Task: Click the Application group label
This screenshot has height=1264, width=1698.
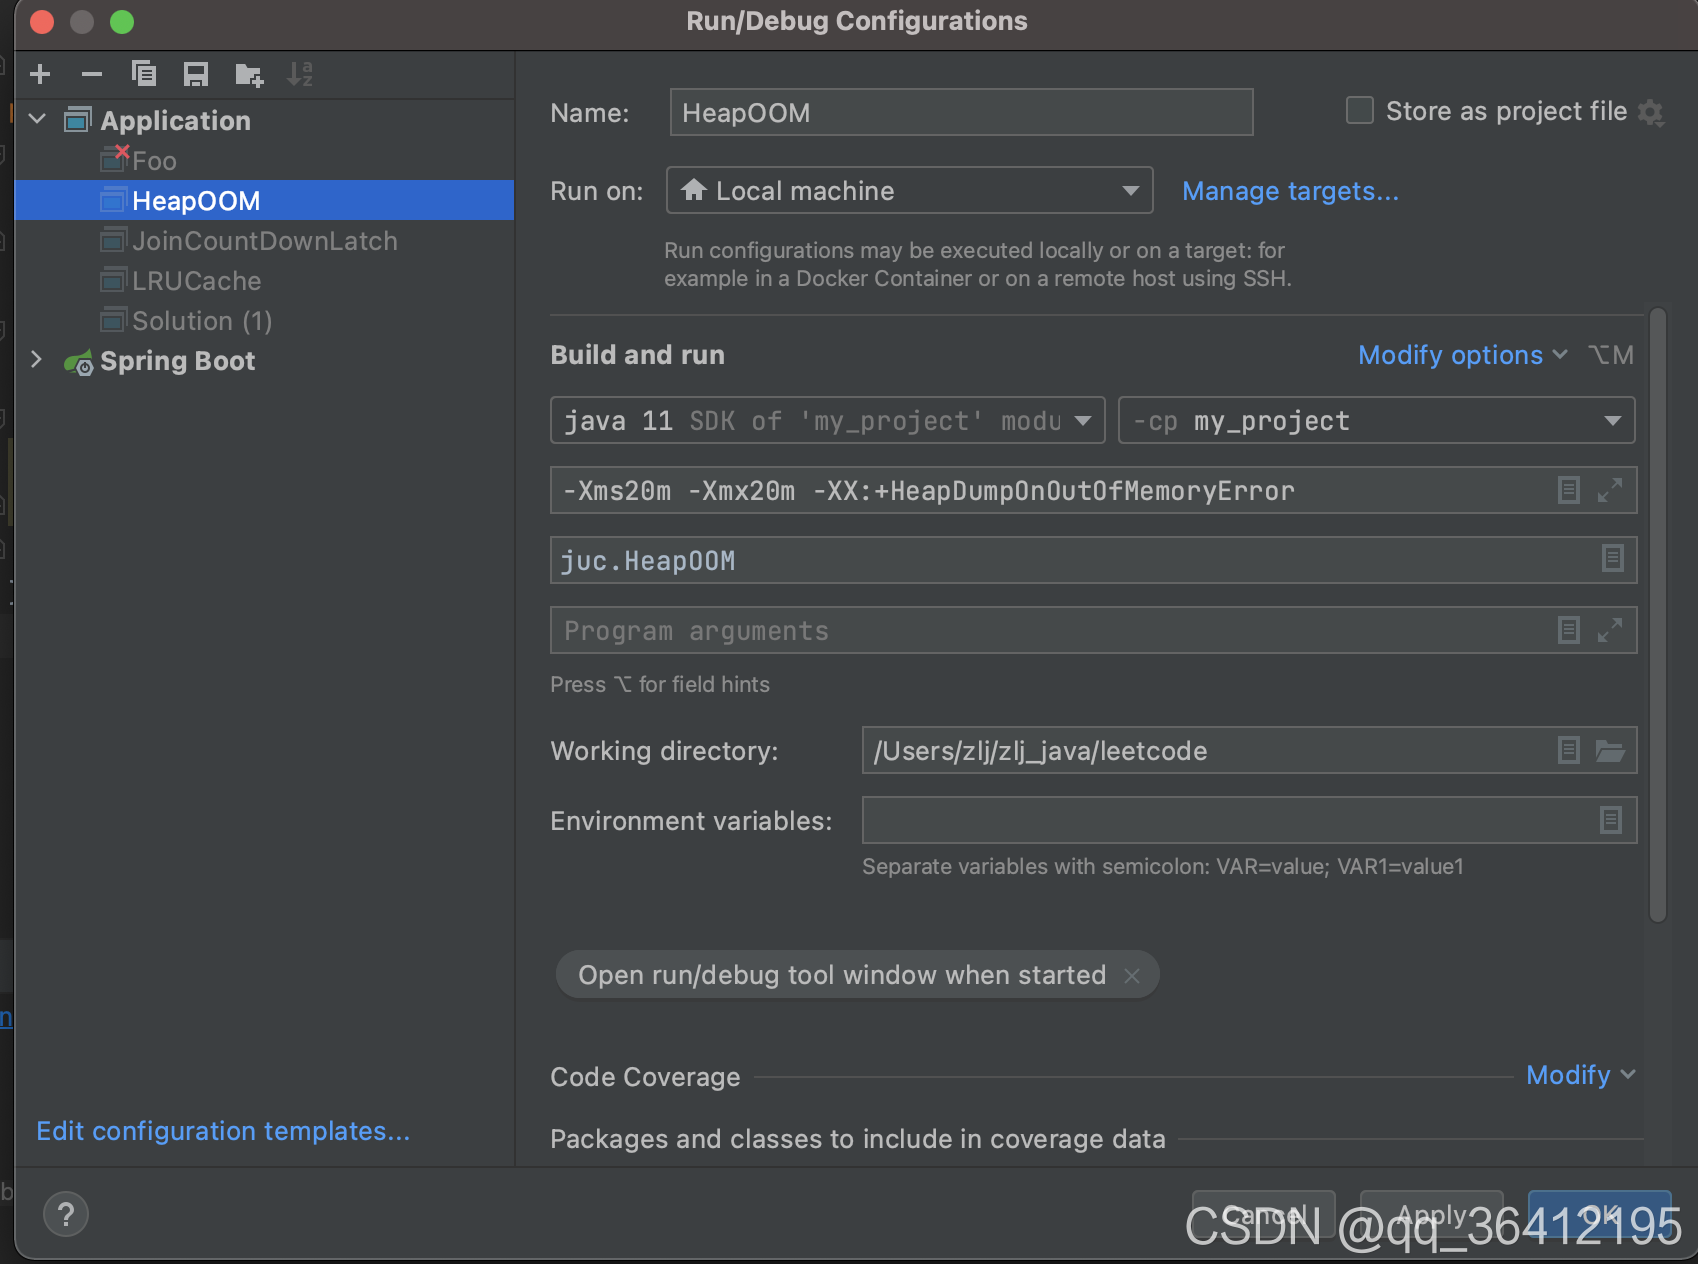Action: 176,121
